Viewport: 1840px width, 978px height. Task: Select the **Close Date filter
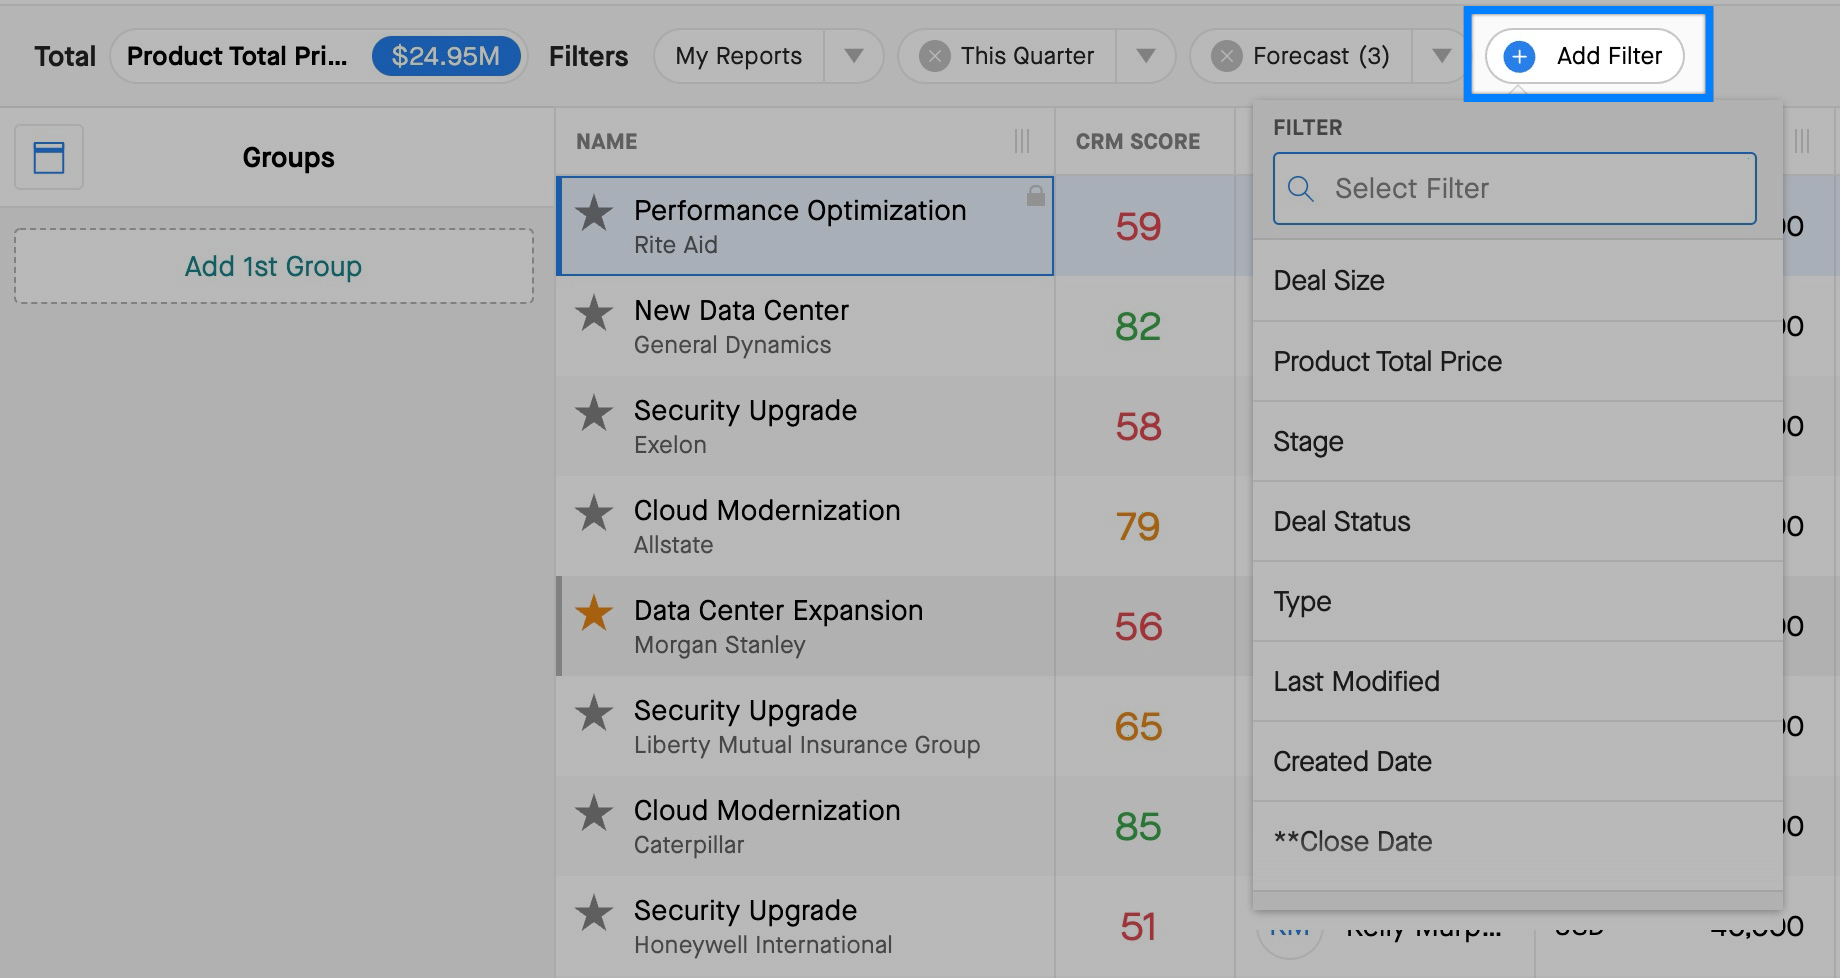click(x=1517, y=841)
